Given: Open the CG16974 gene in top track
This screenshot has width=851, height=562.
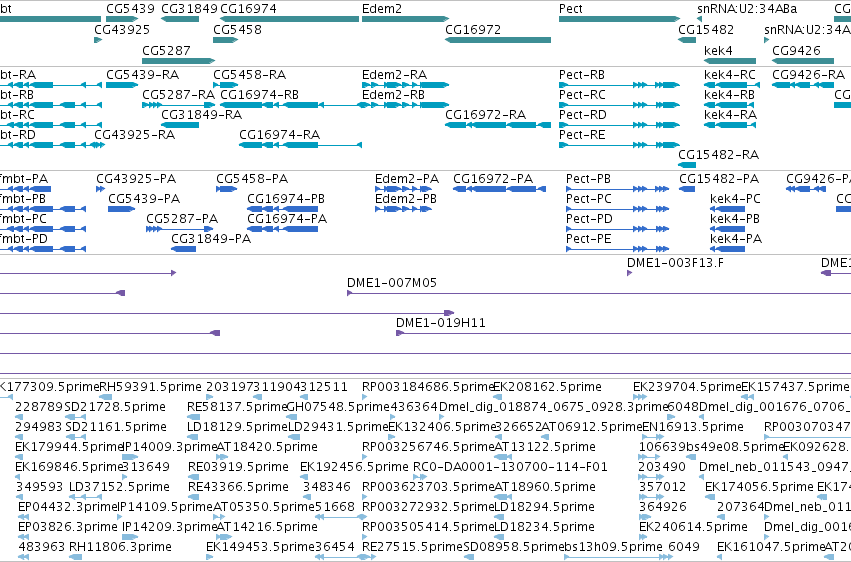Looking at the screenshot, I should [x=290, y=19].
